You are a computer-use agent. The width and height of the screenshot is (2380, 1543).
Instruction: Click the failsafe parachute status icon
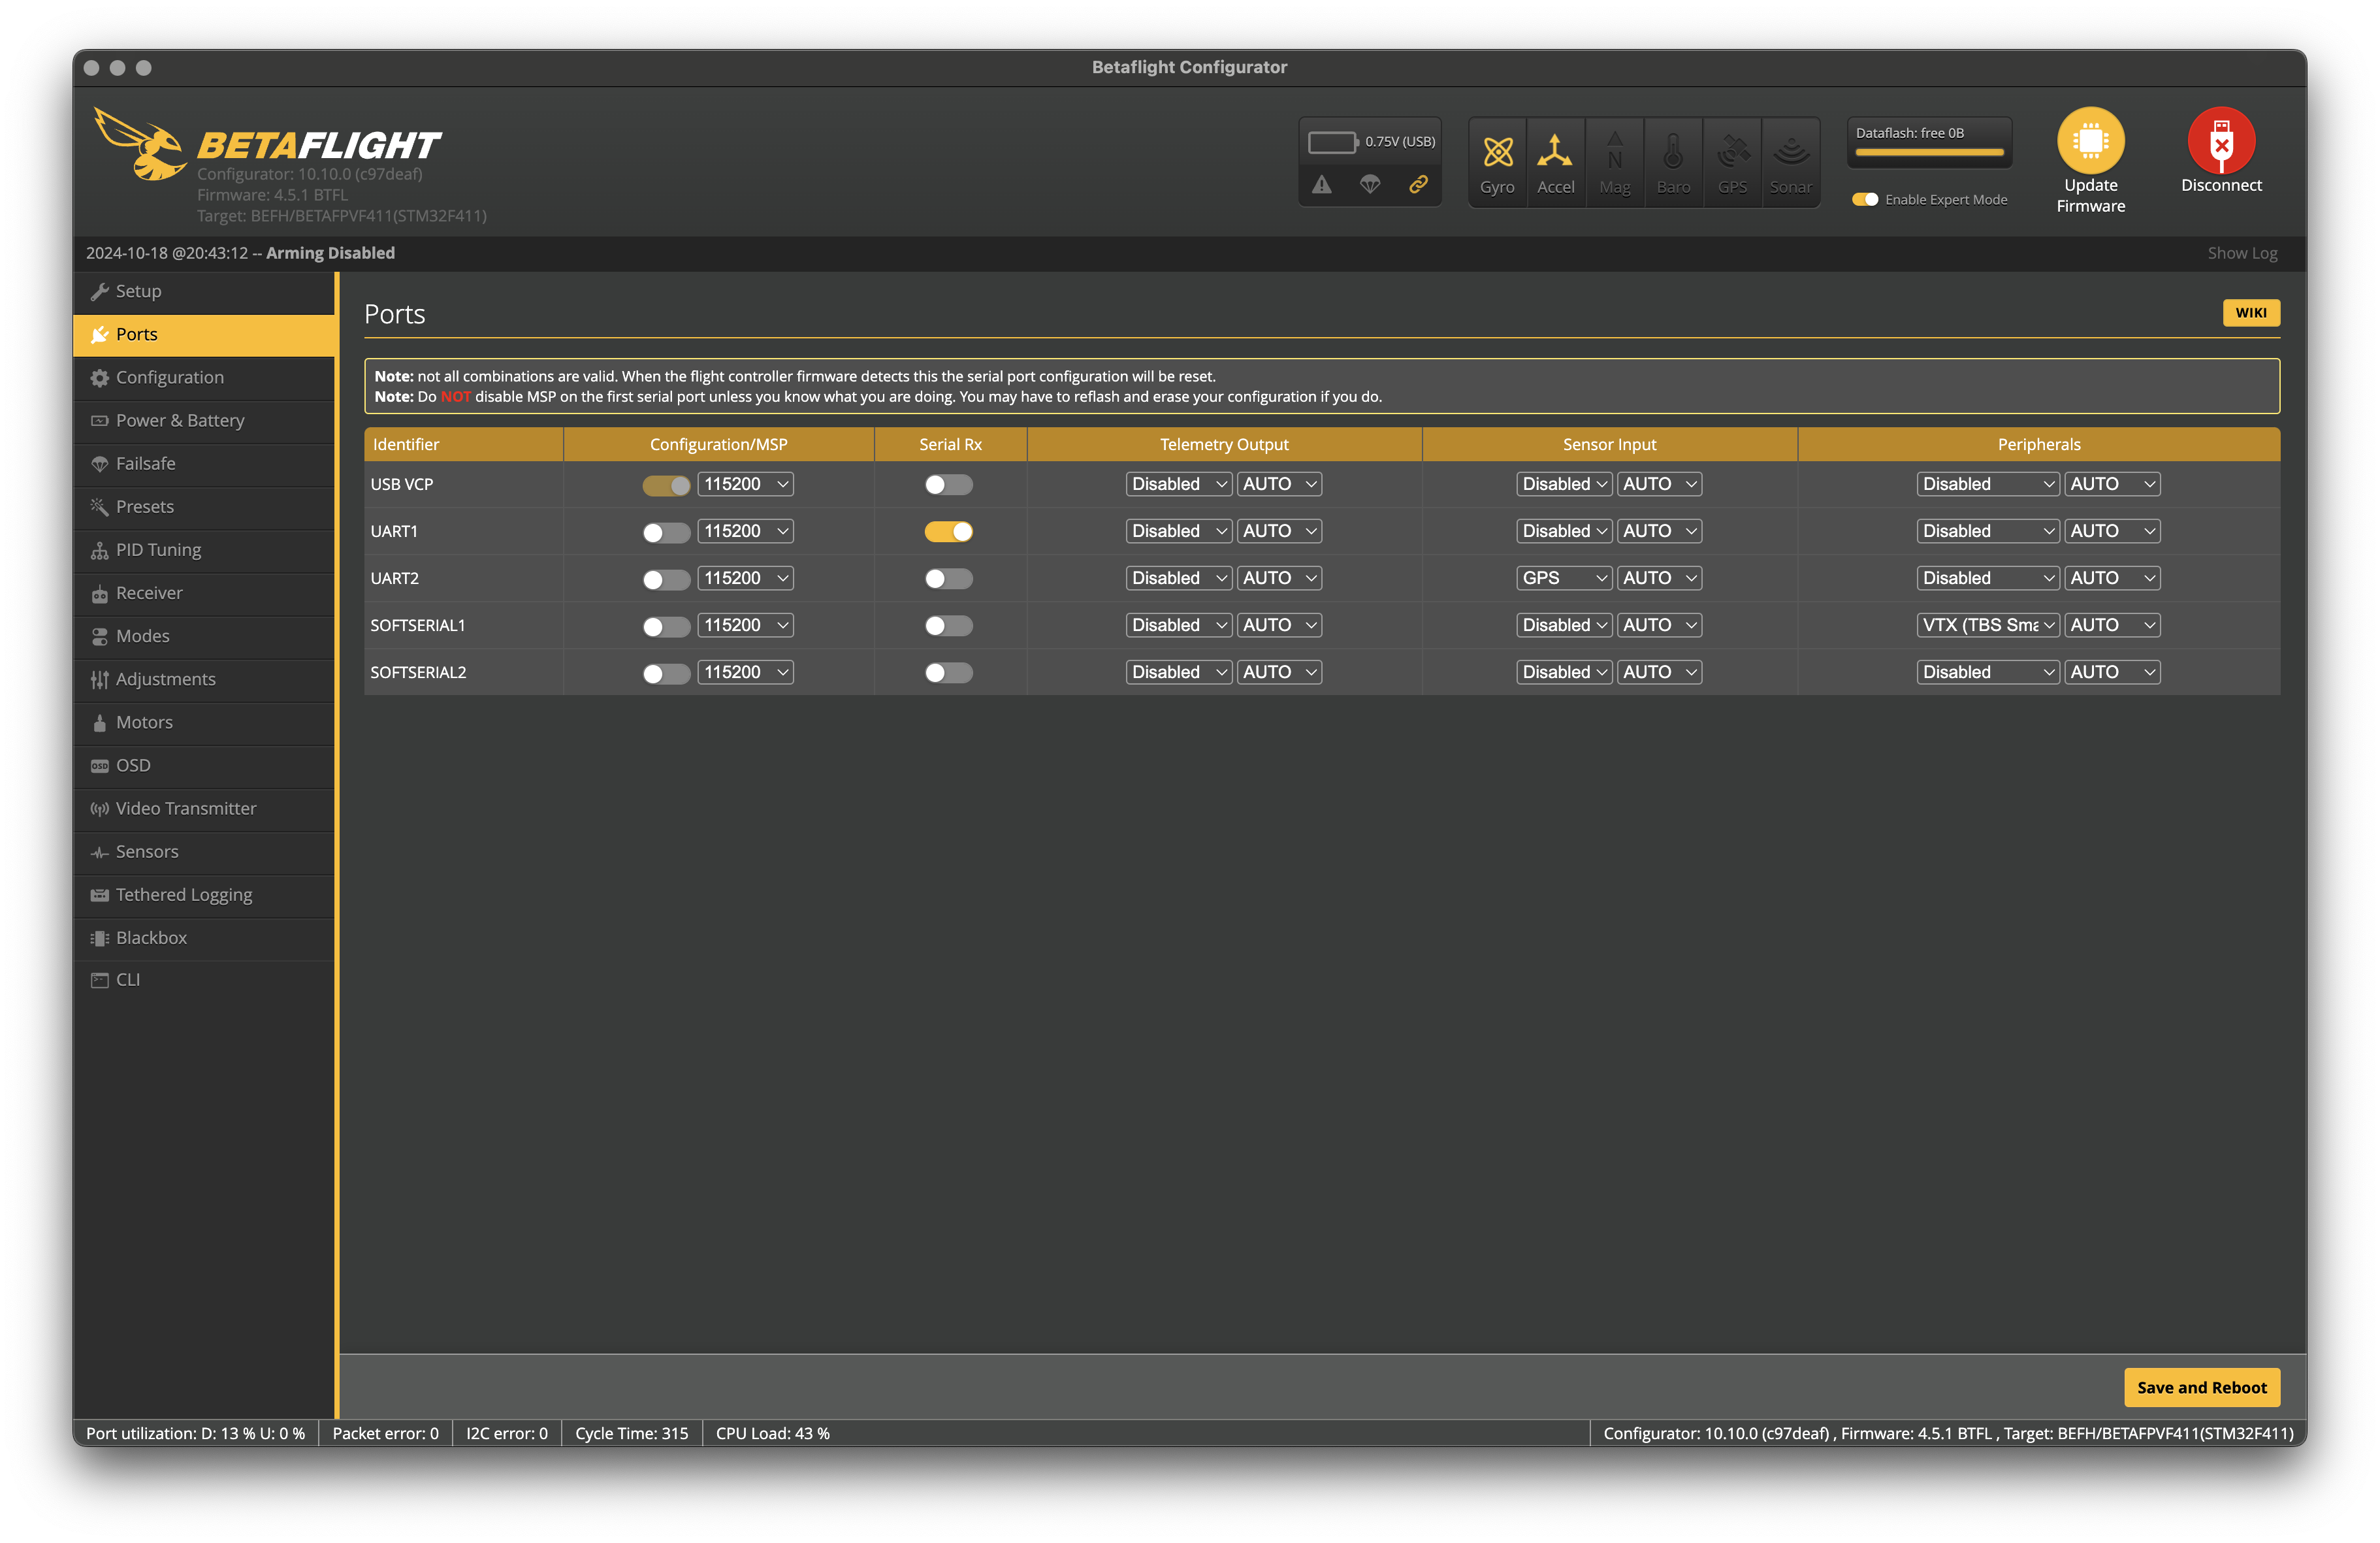1369,184
